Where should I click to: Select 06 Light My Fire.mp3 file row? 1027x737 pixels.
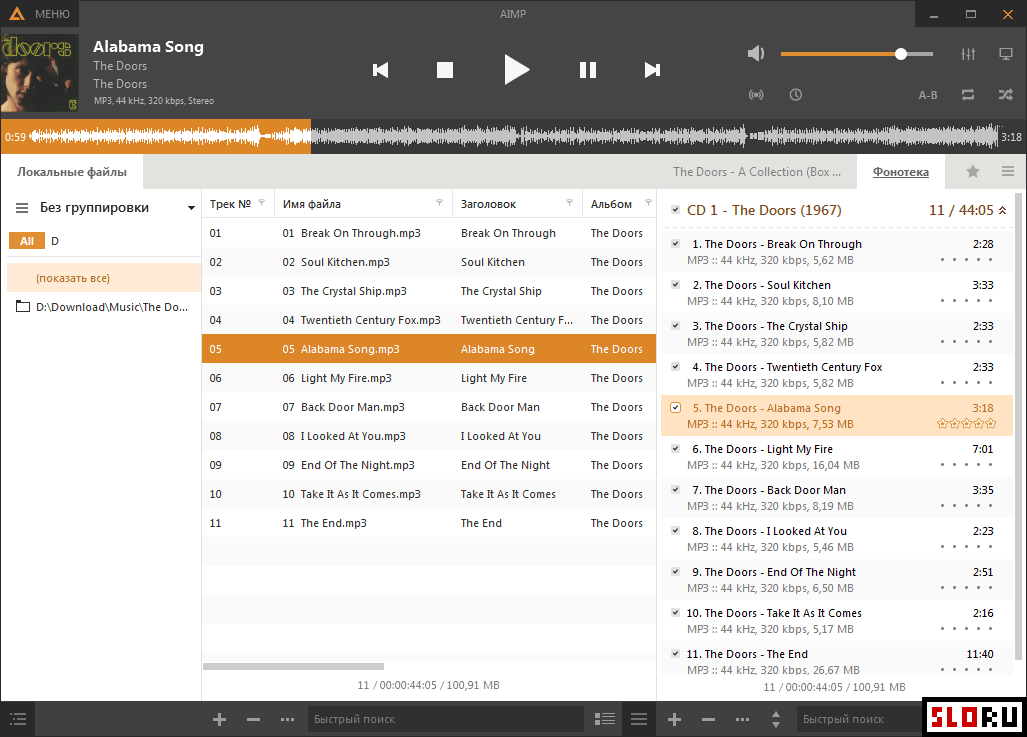pyautogui.click(x=428, y=378)
